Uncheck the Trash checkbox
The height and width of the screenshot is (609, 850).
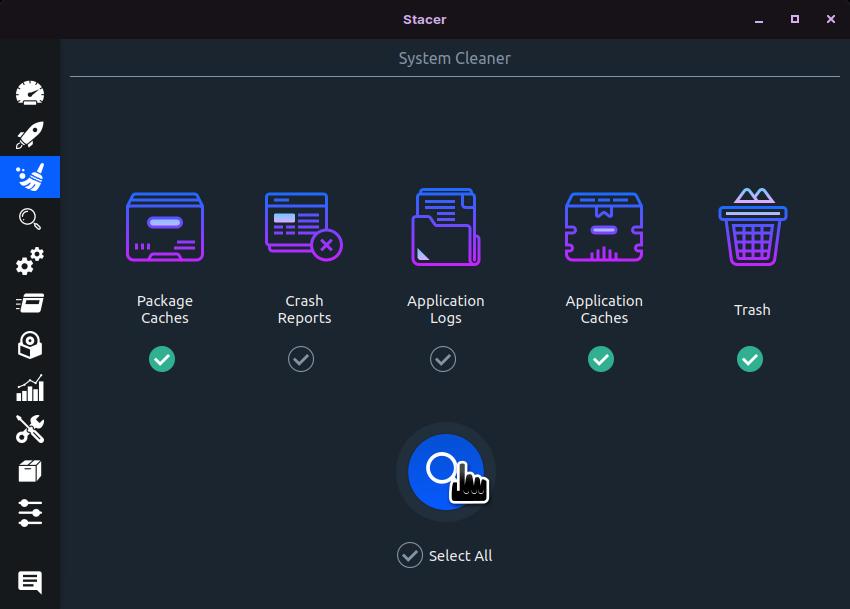[750, 359]
